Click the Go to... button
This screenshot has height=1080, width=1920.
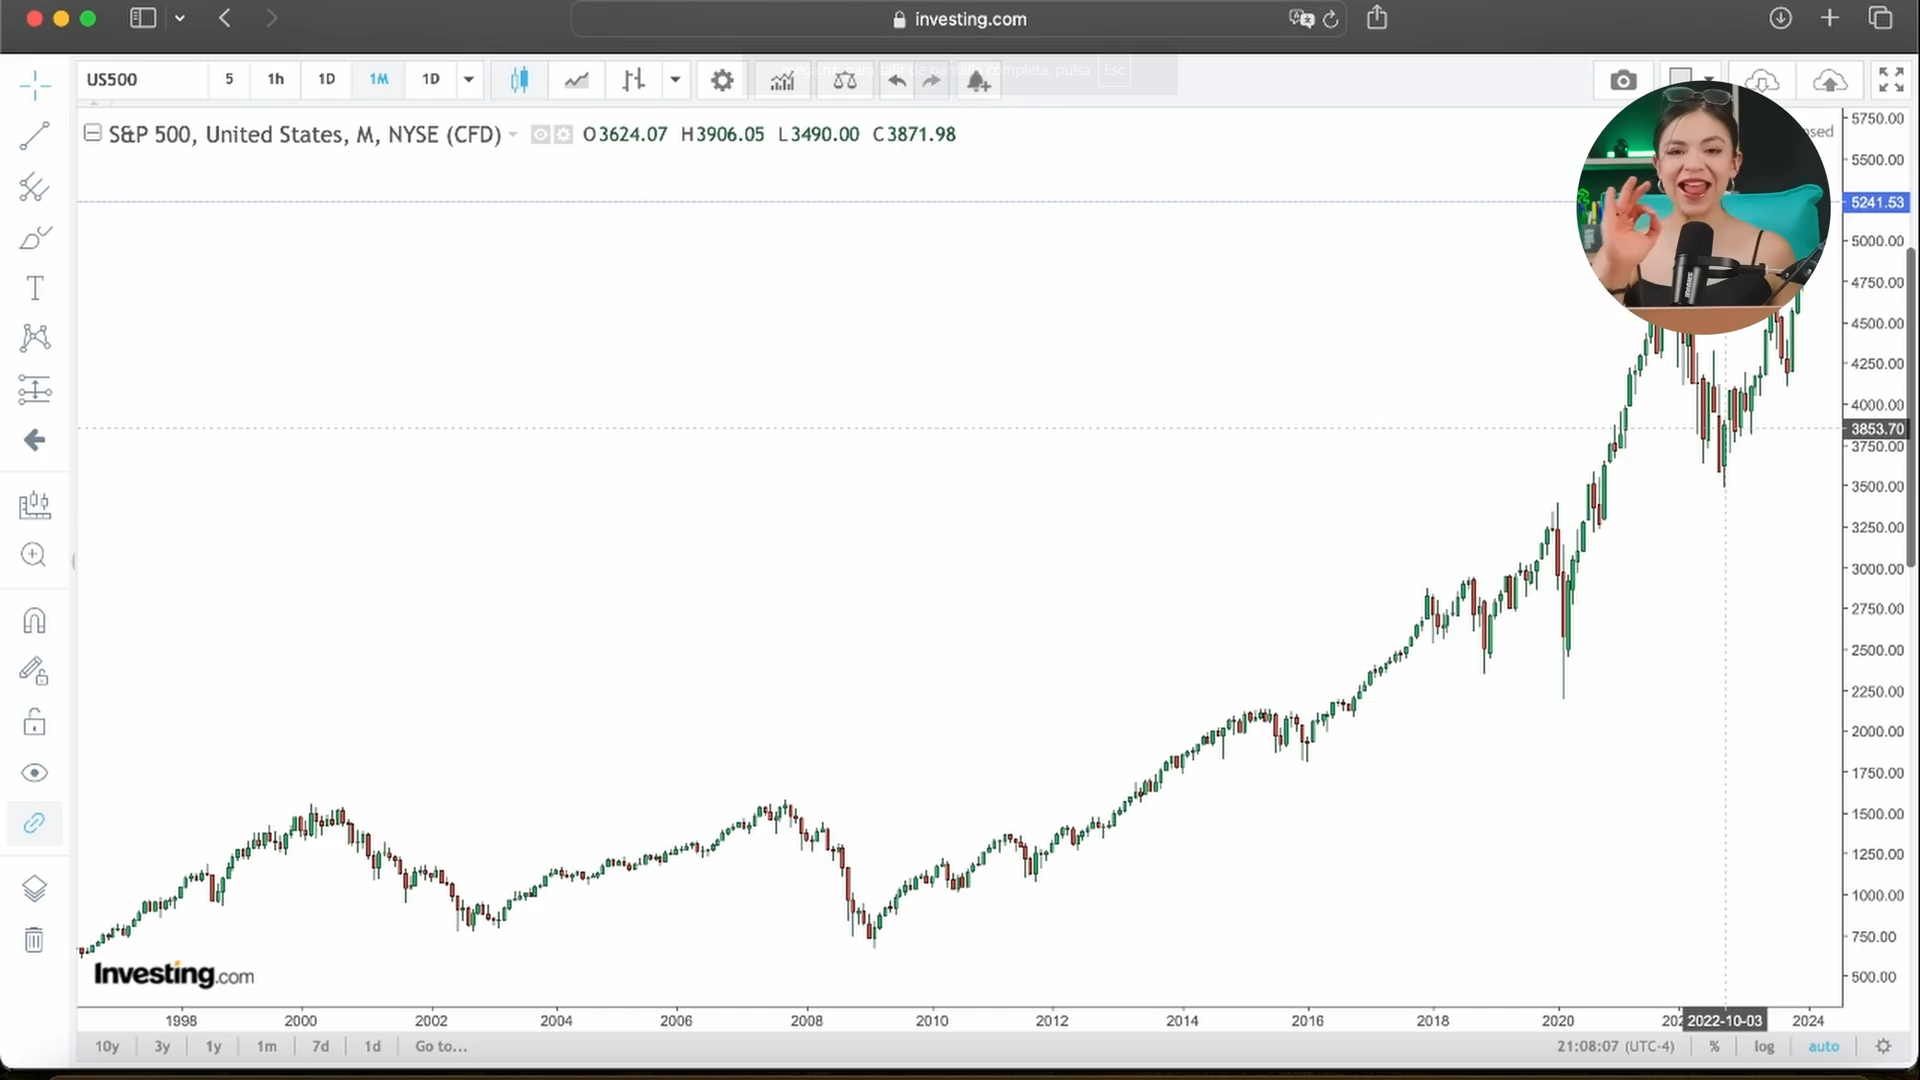(x=441, y=1046)
